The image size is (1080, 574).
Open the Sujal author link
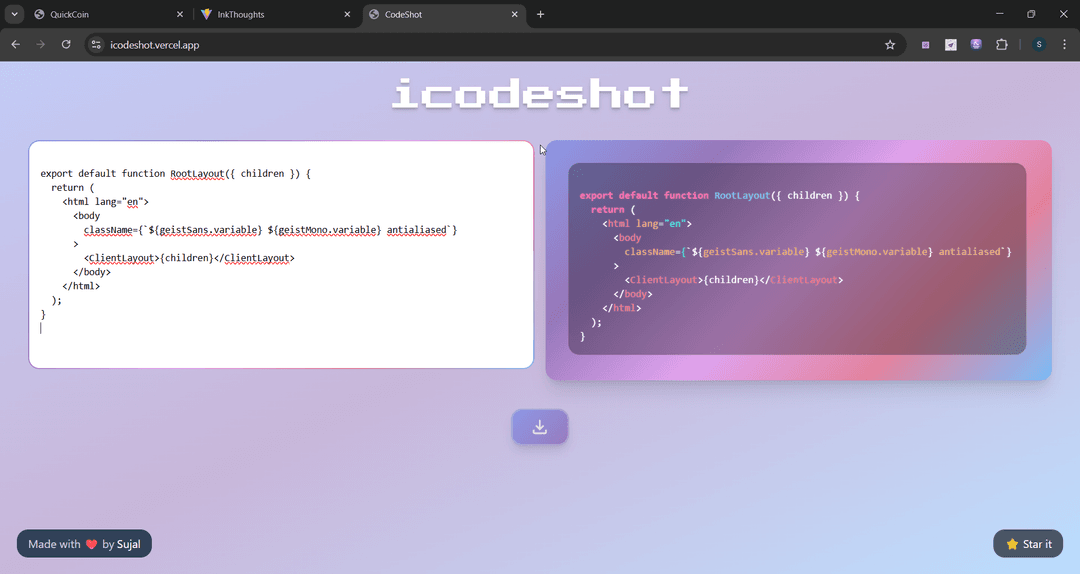click(128, 544)
